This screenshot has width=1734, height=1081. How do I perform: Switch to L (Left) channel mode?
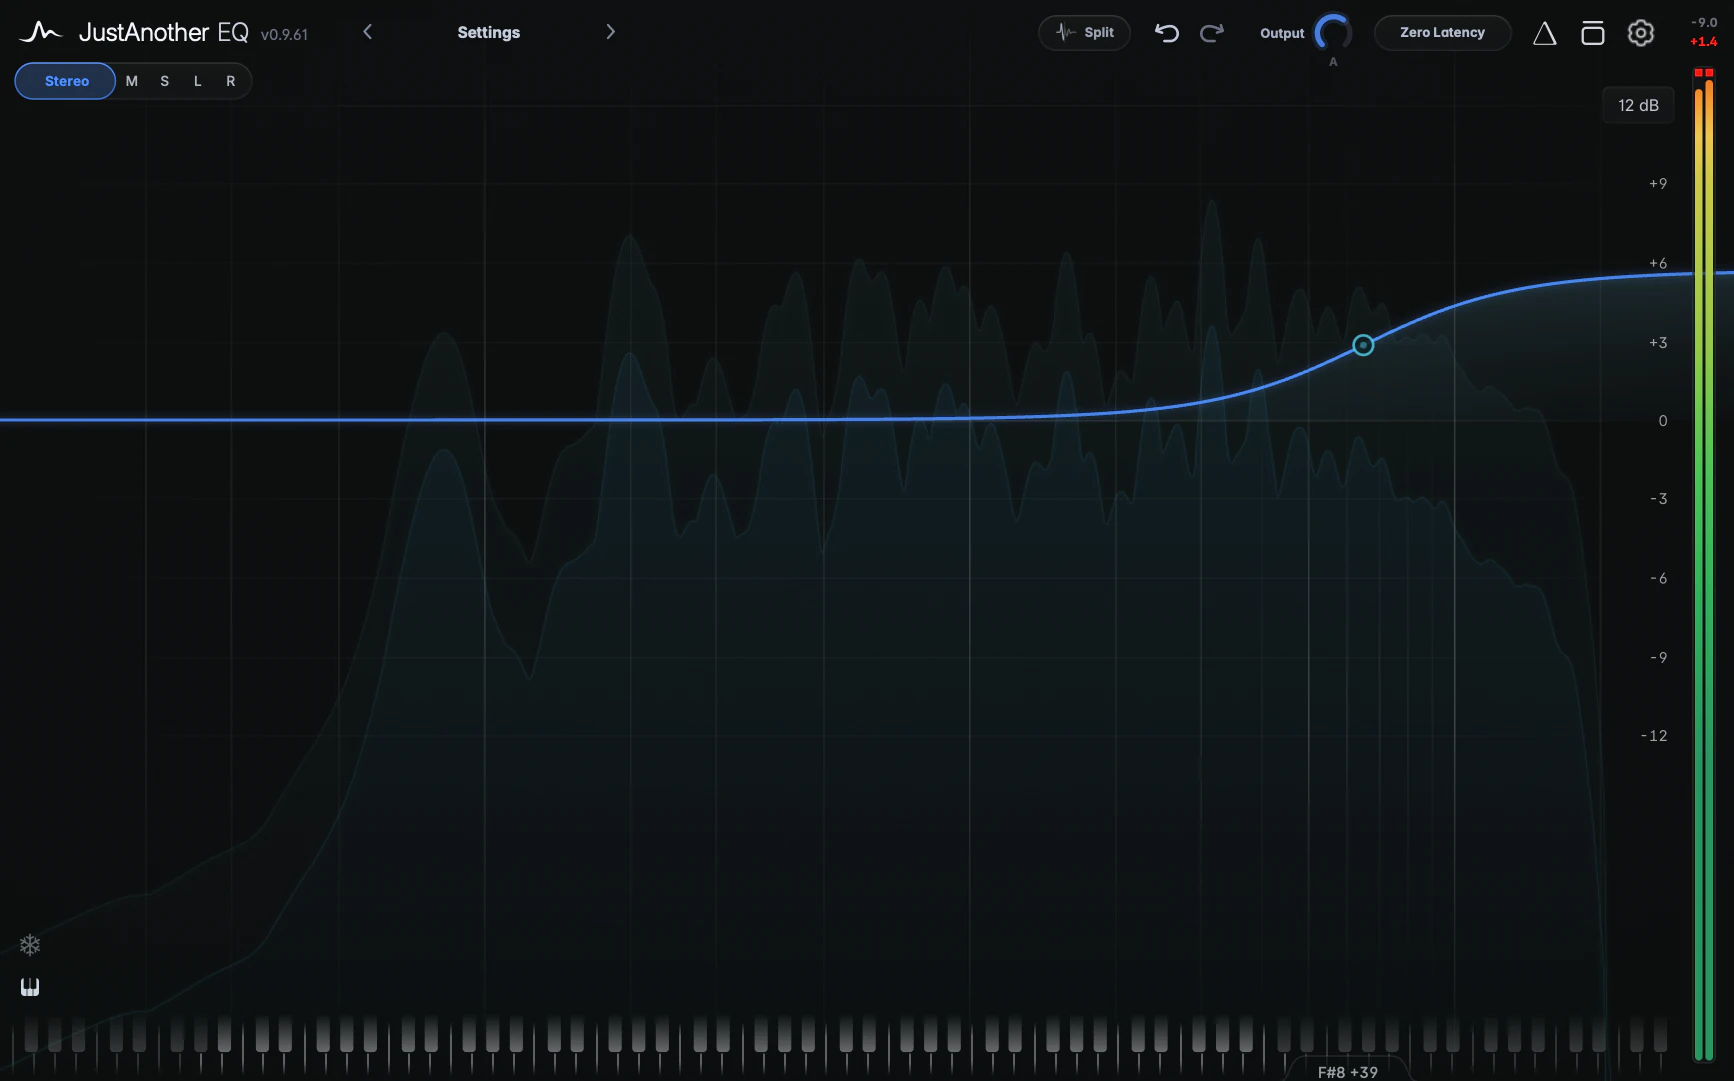pyautogui.click(x=198, y=81)
